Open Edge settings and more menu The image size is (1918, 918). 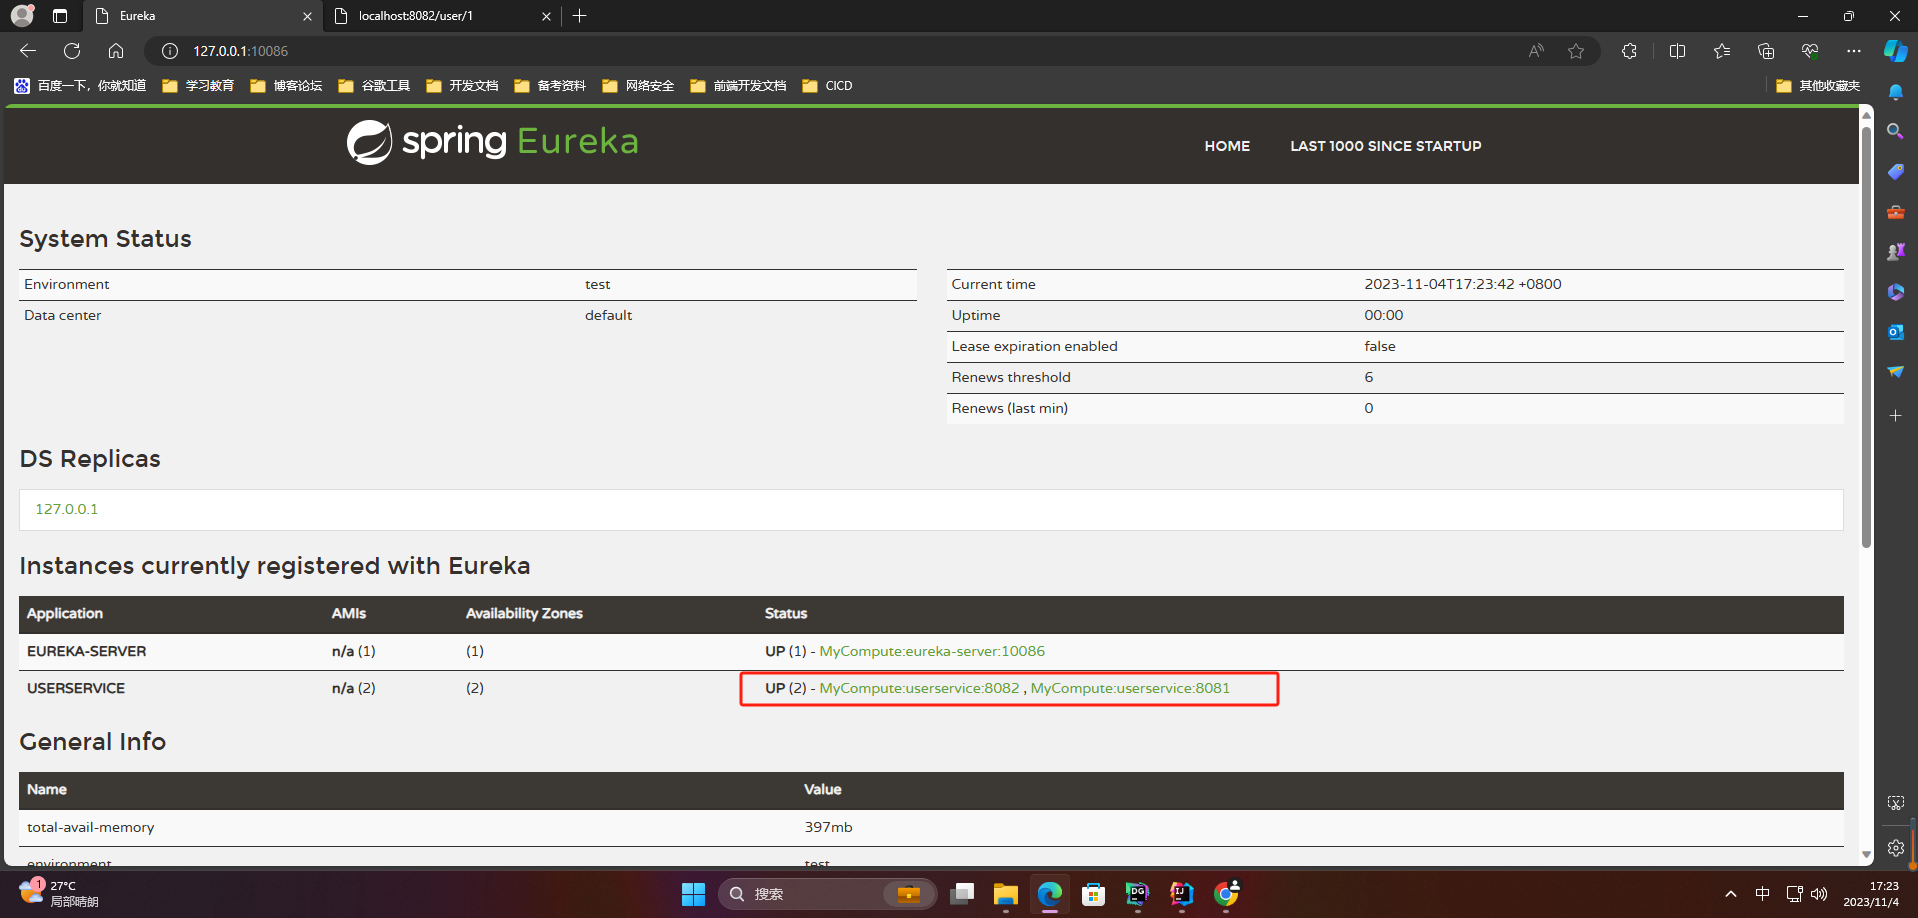coord(1854,51)
